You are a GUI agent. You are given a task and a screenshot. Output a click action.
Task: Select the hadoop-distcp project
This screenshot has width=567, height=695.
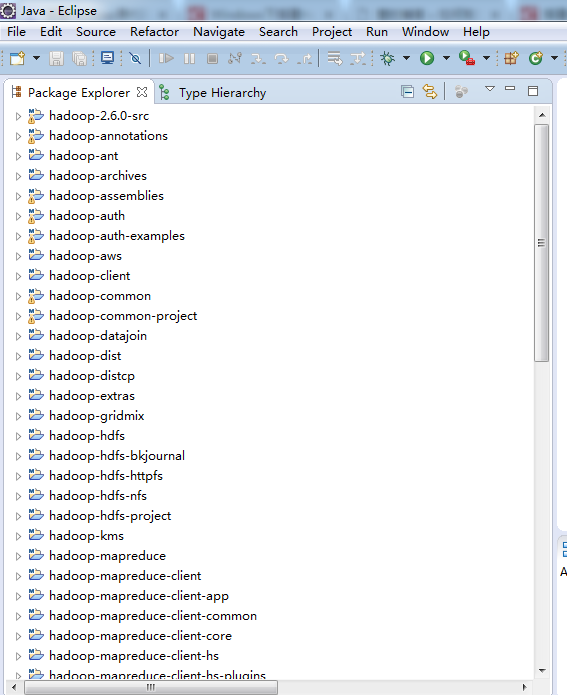pyautogui.click(x=92, y=376)
